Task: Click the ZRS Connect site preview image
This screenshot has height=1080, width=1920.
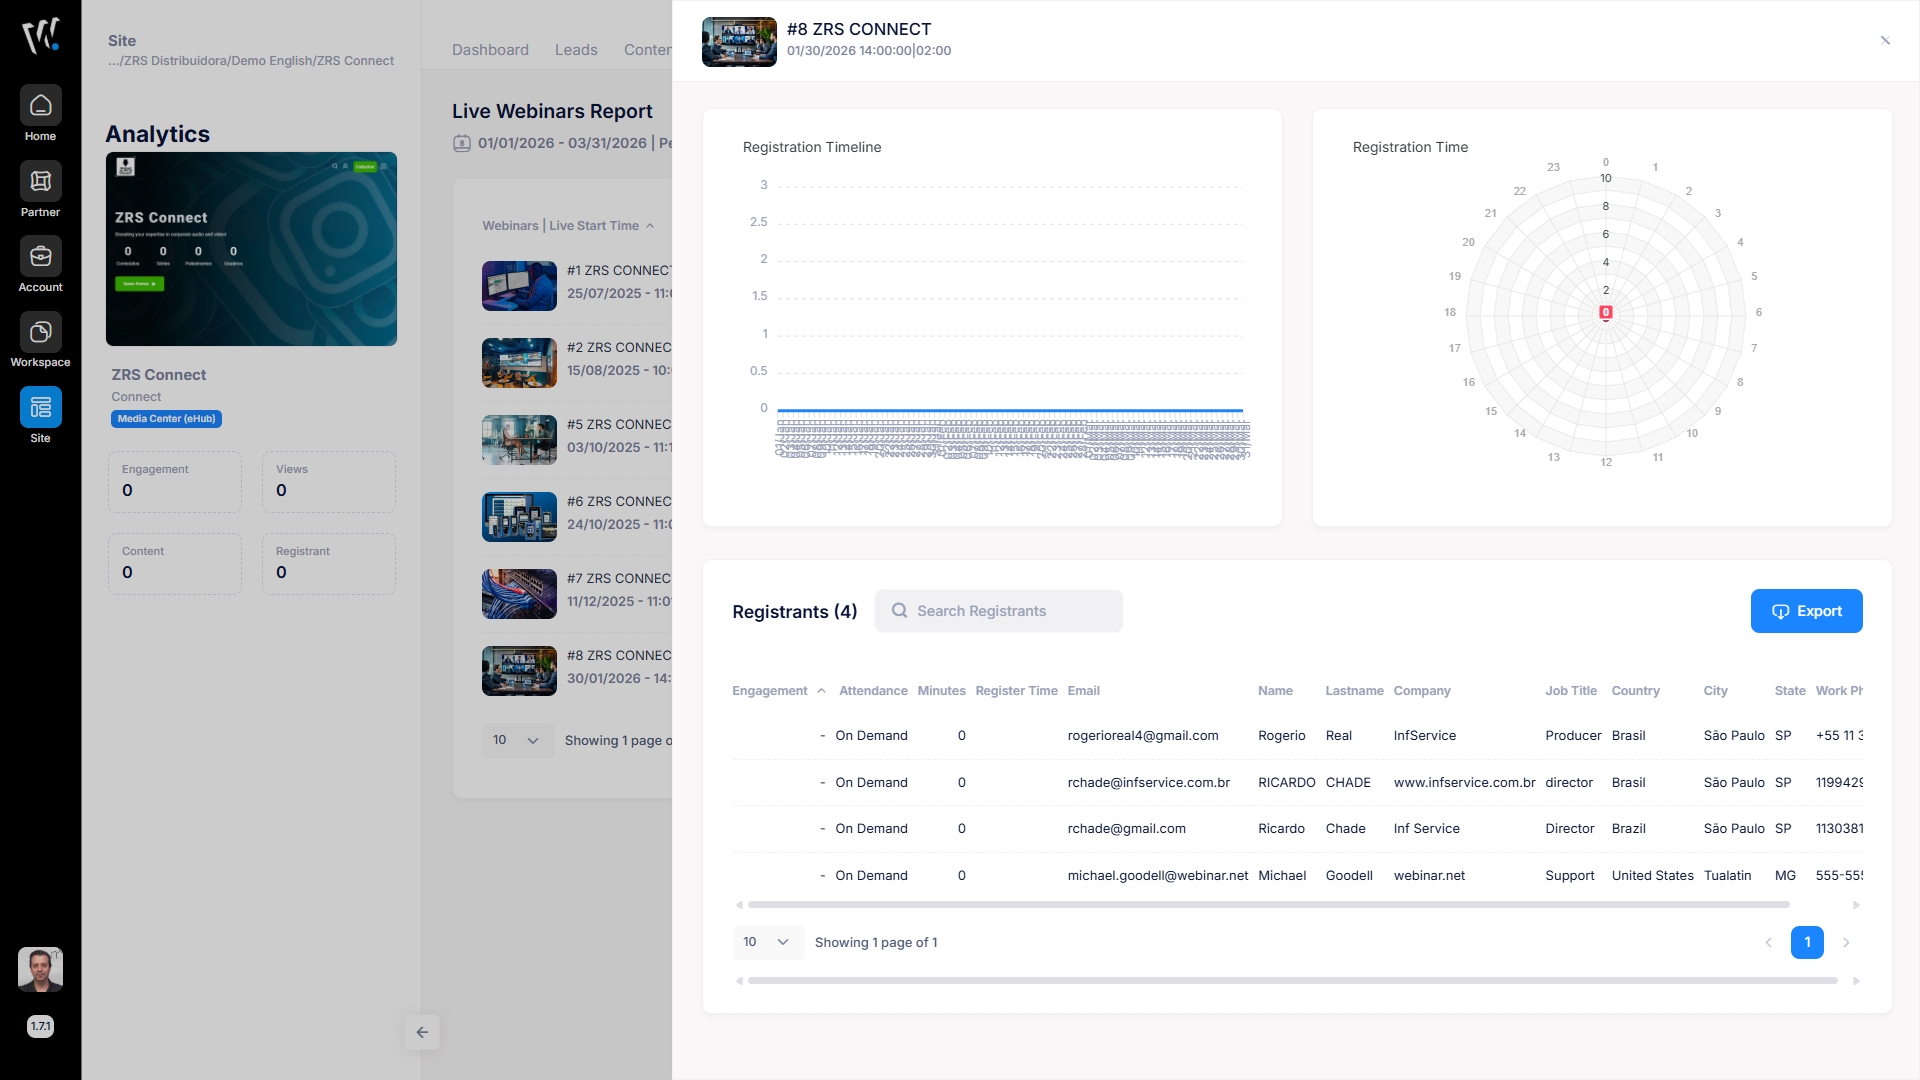Action: point(251,249)
